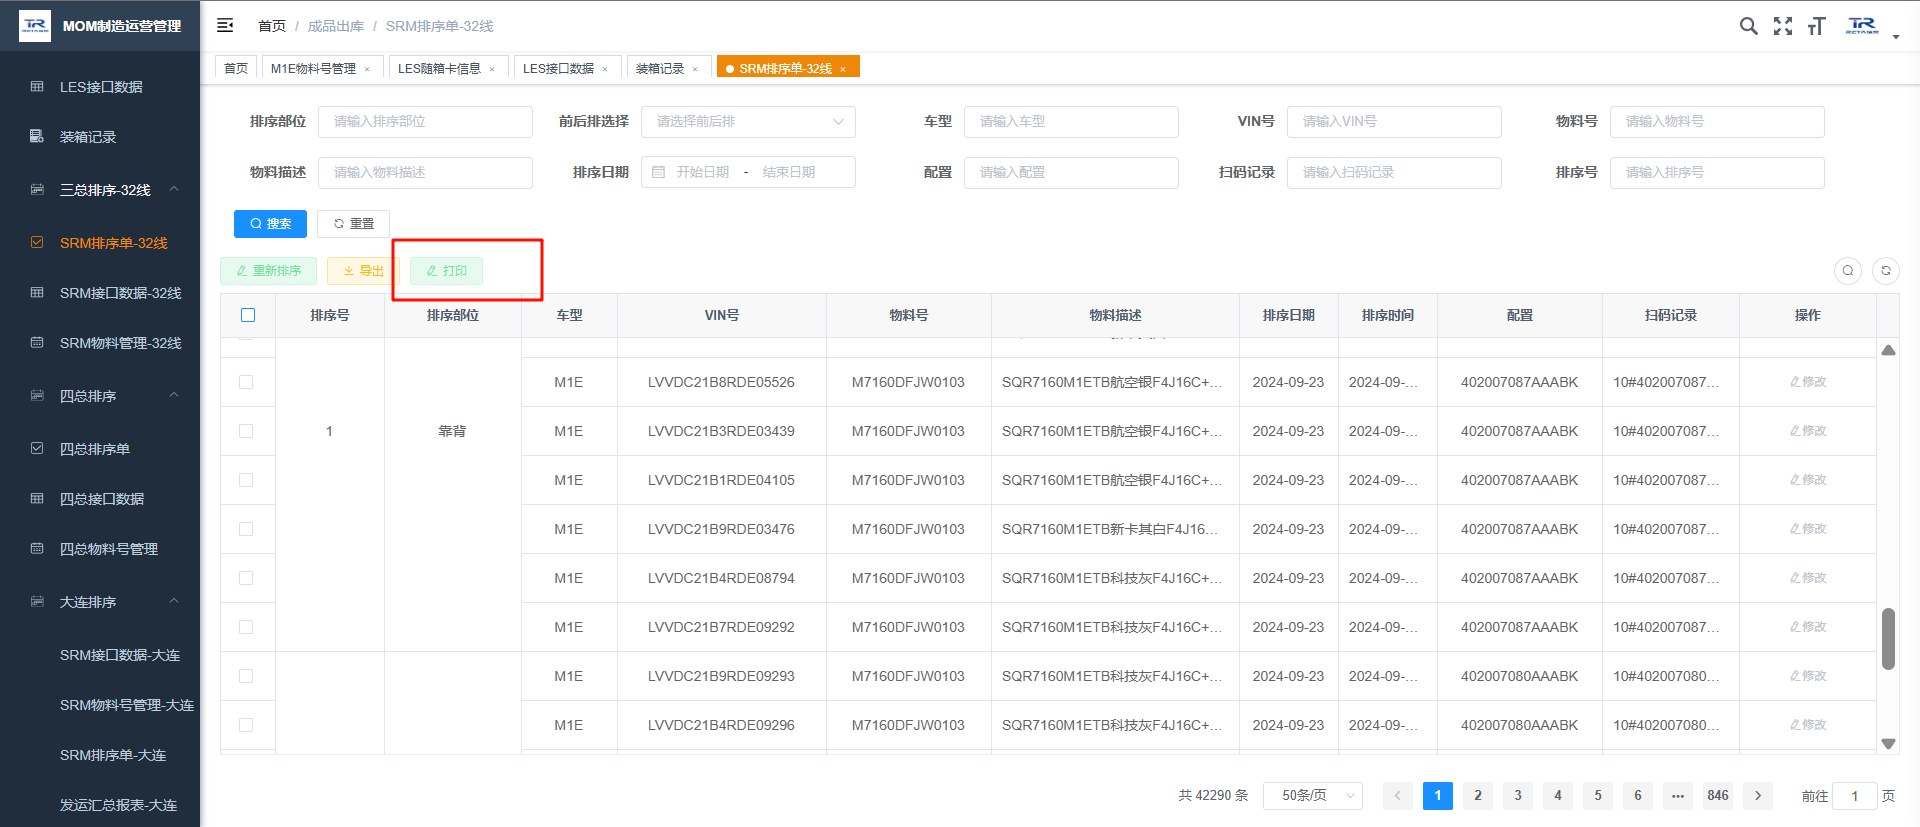The width and height of the screenshot is (1920, 827).
Task: Check row with VIN LVVDC21B3RDE03439
Action: [246, 431]
